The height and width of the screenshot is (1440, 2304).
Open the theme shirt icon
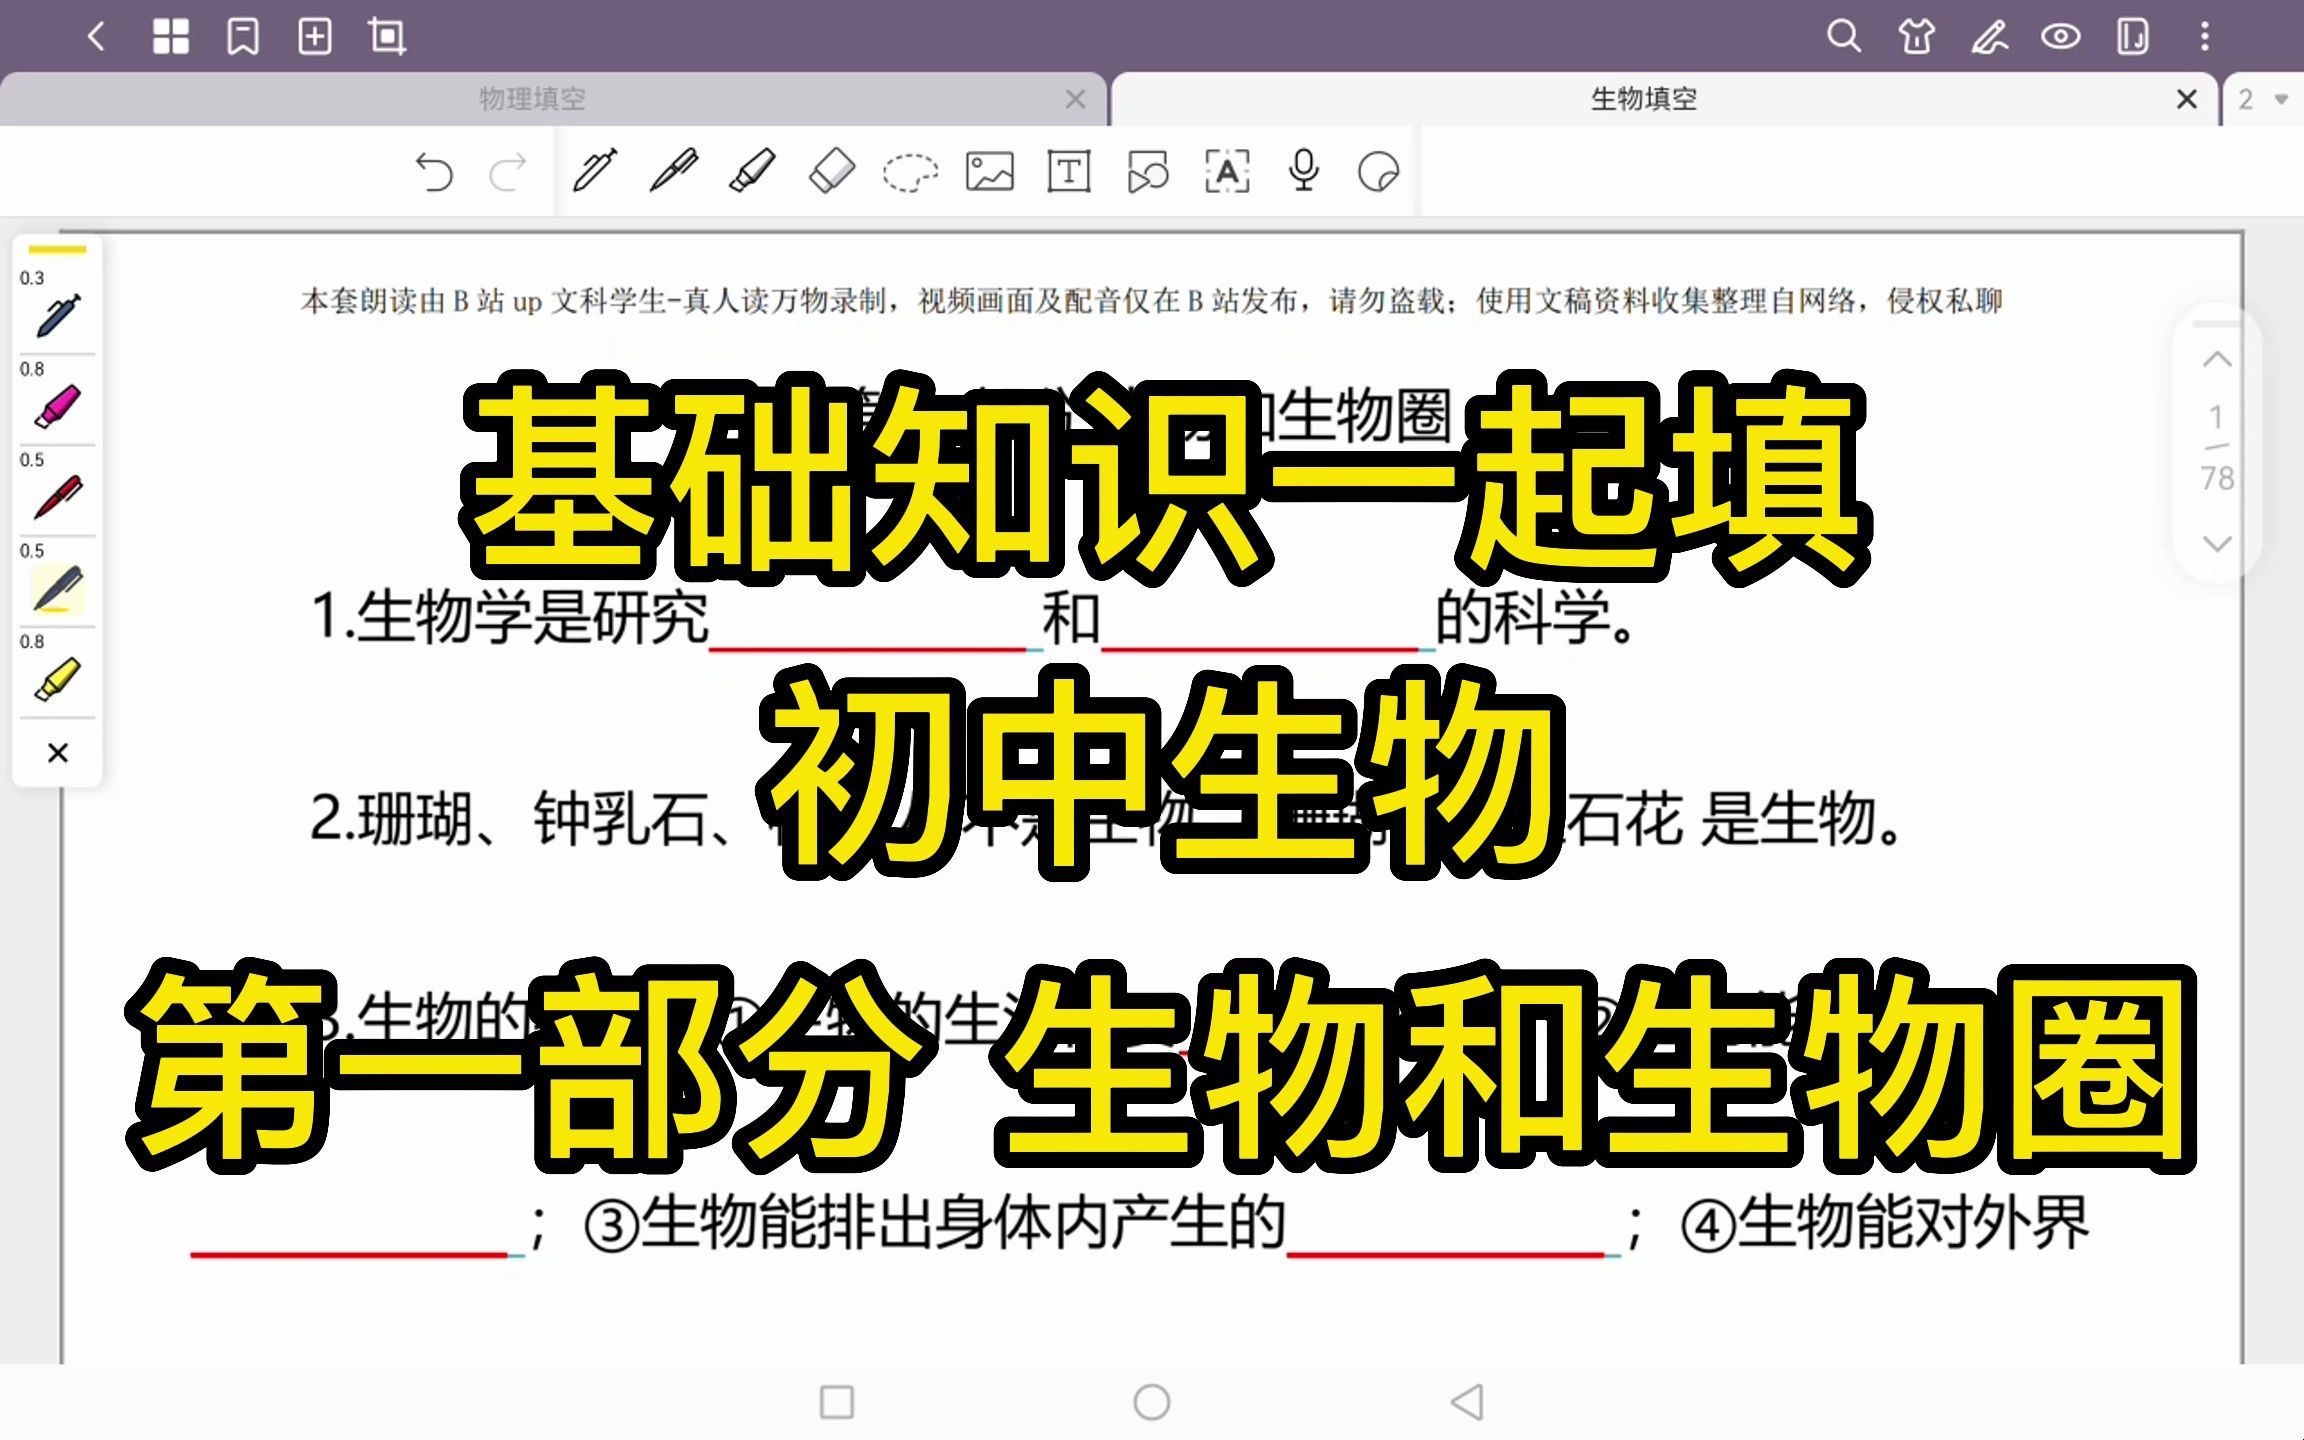[1916, 37]
